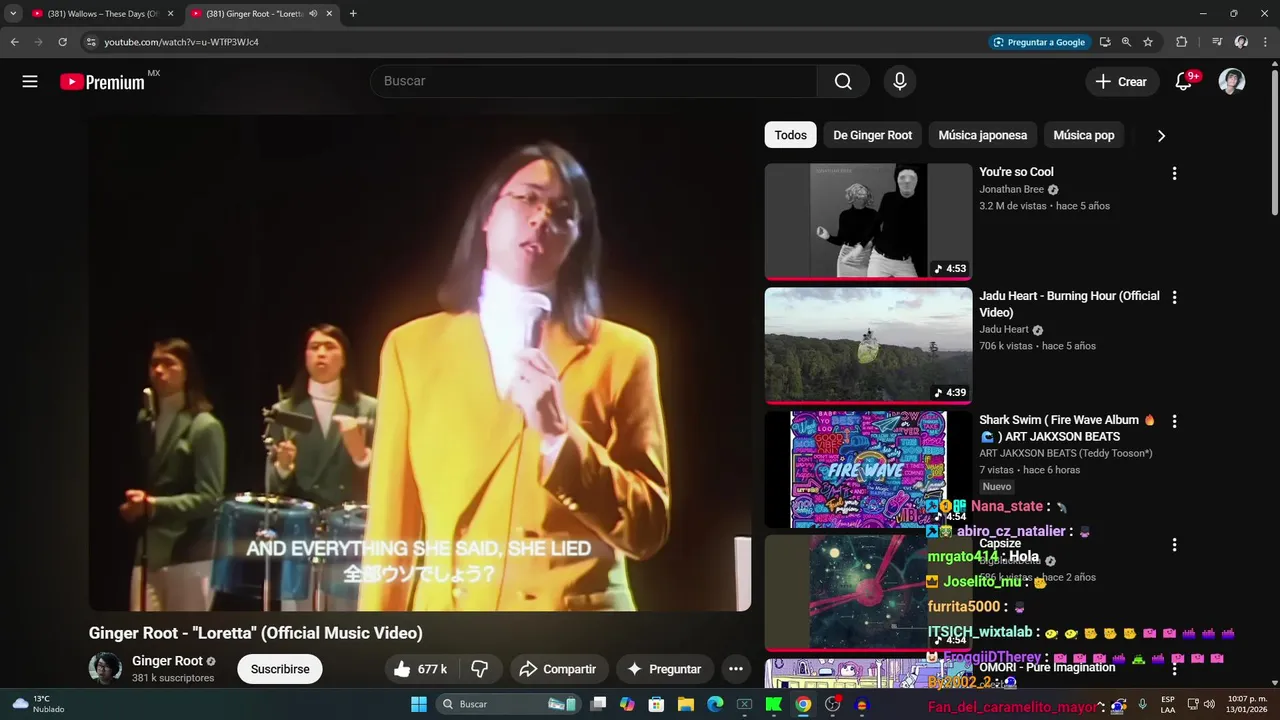Close the Ginger Root Loretta tab
1280x720 pixels.
329,14
